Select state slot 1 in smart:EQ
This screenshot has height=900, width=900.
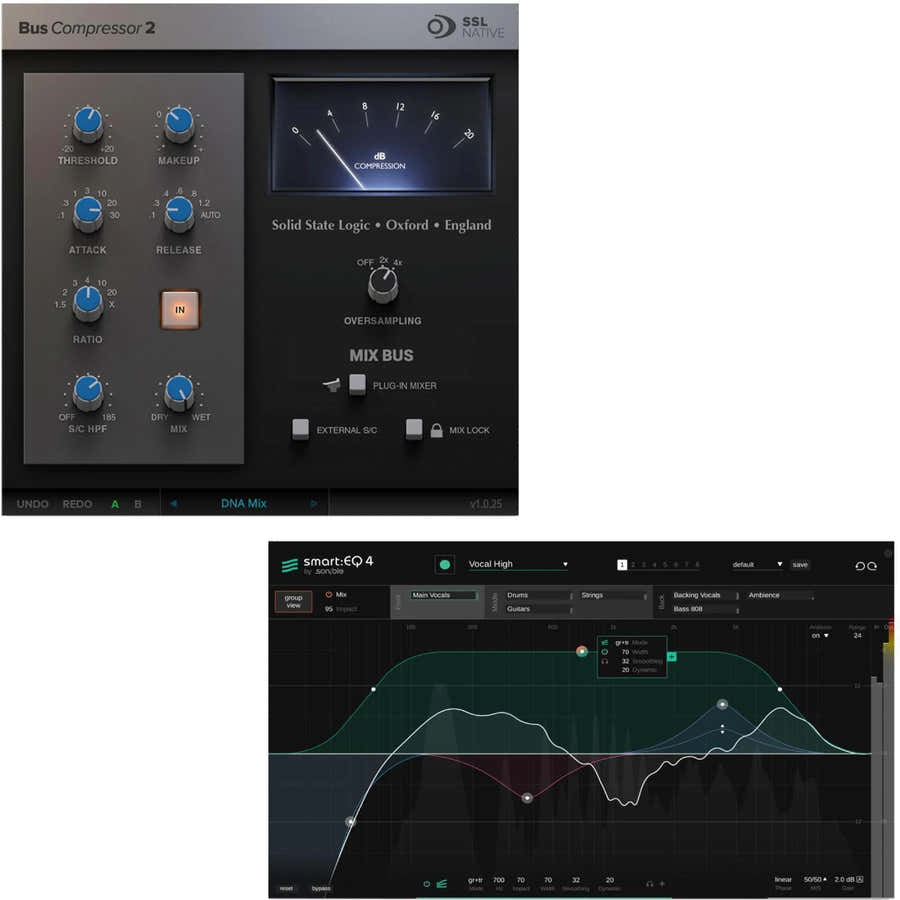622,565
